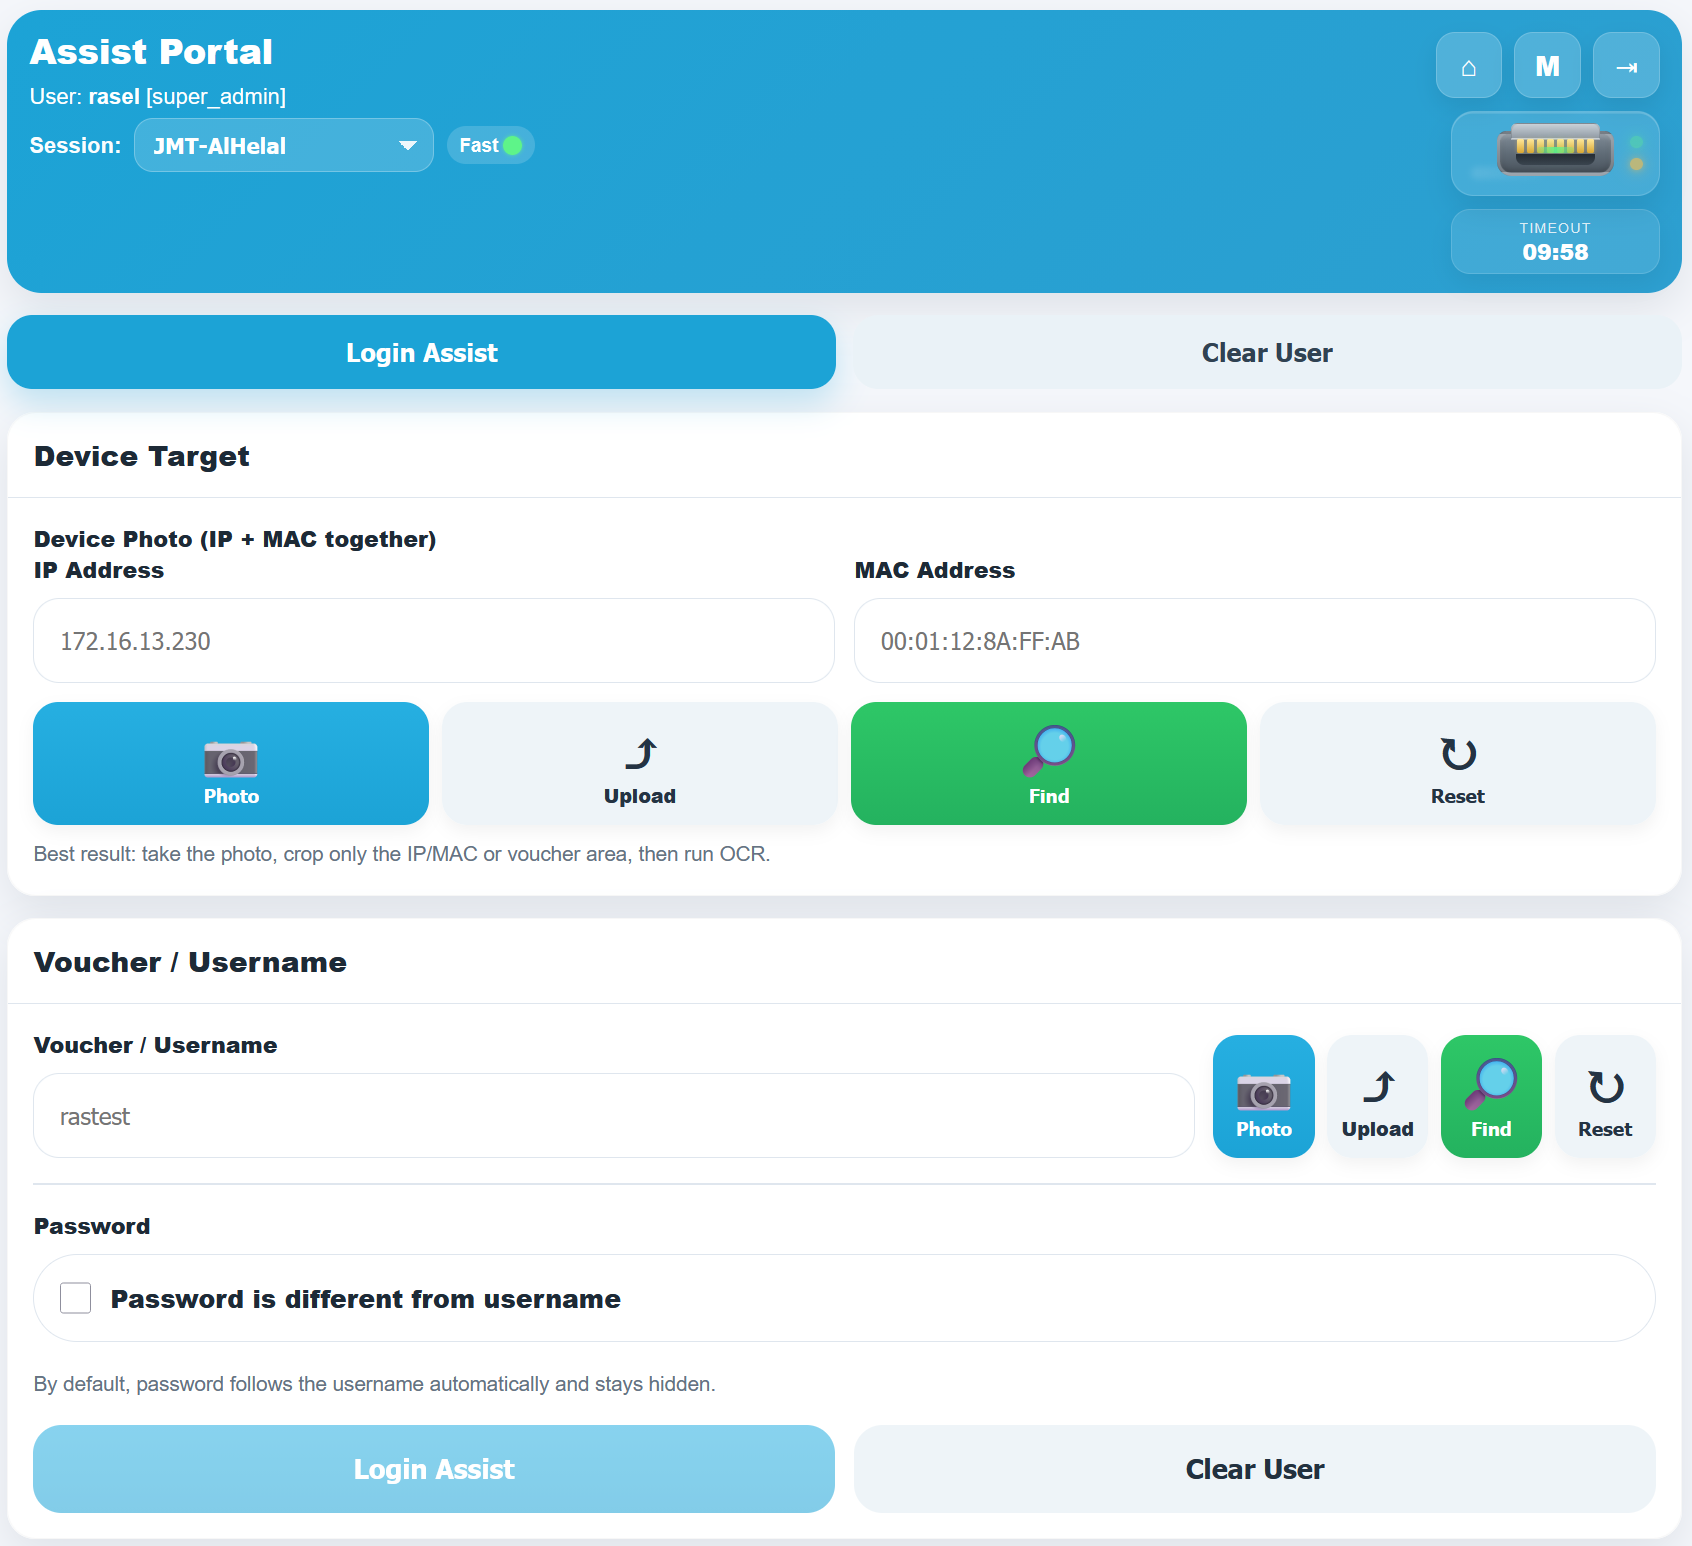Find the voucher username
Viewport: 1692px width, 1546px height.
(x=1491, y=1096)
